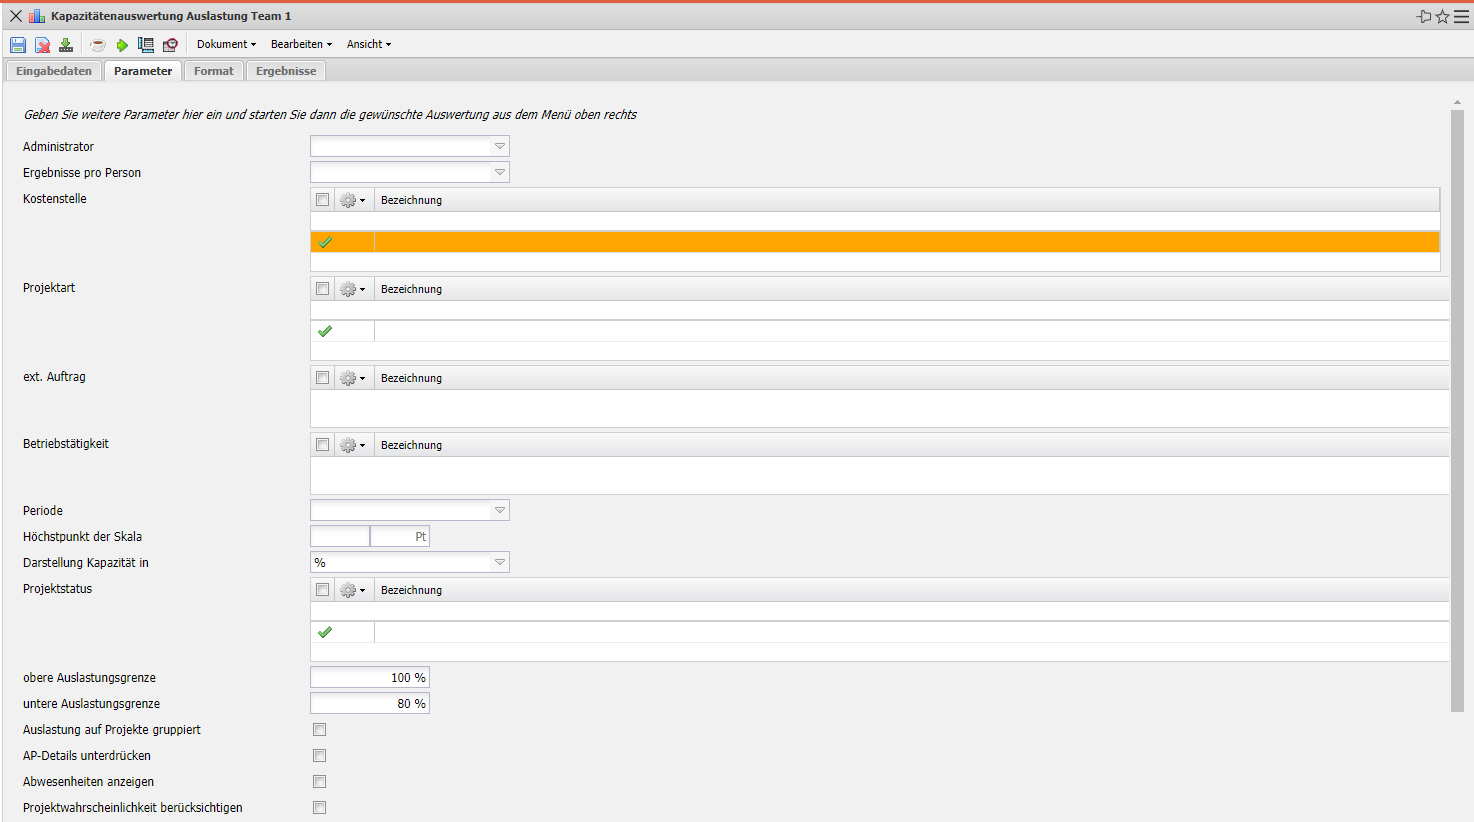The height and width of the screenshot is (822, 1474).
Task: Edit the untere Auslastungsgrenze 80 % field
Action: click(x=370, y=703)
